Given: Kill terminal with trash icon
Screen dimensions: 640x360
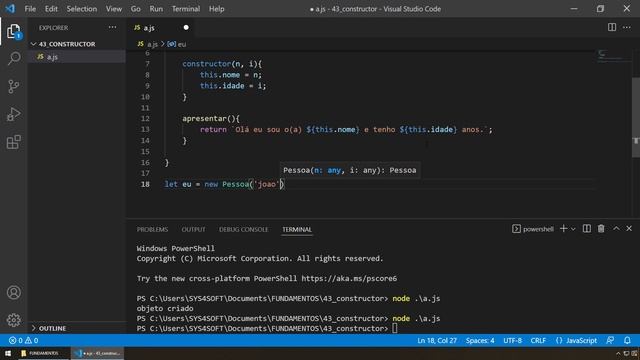Looking at the screenshot, I should coord(601,229).
